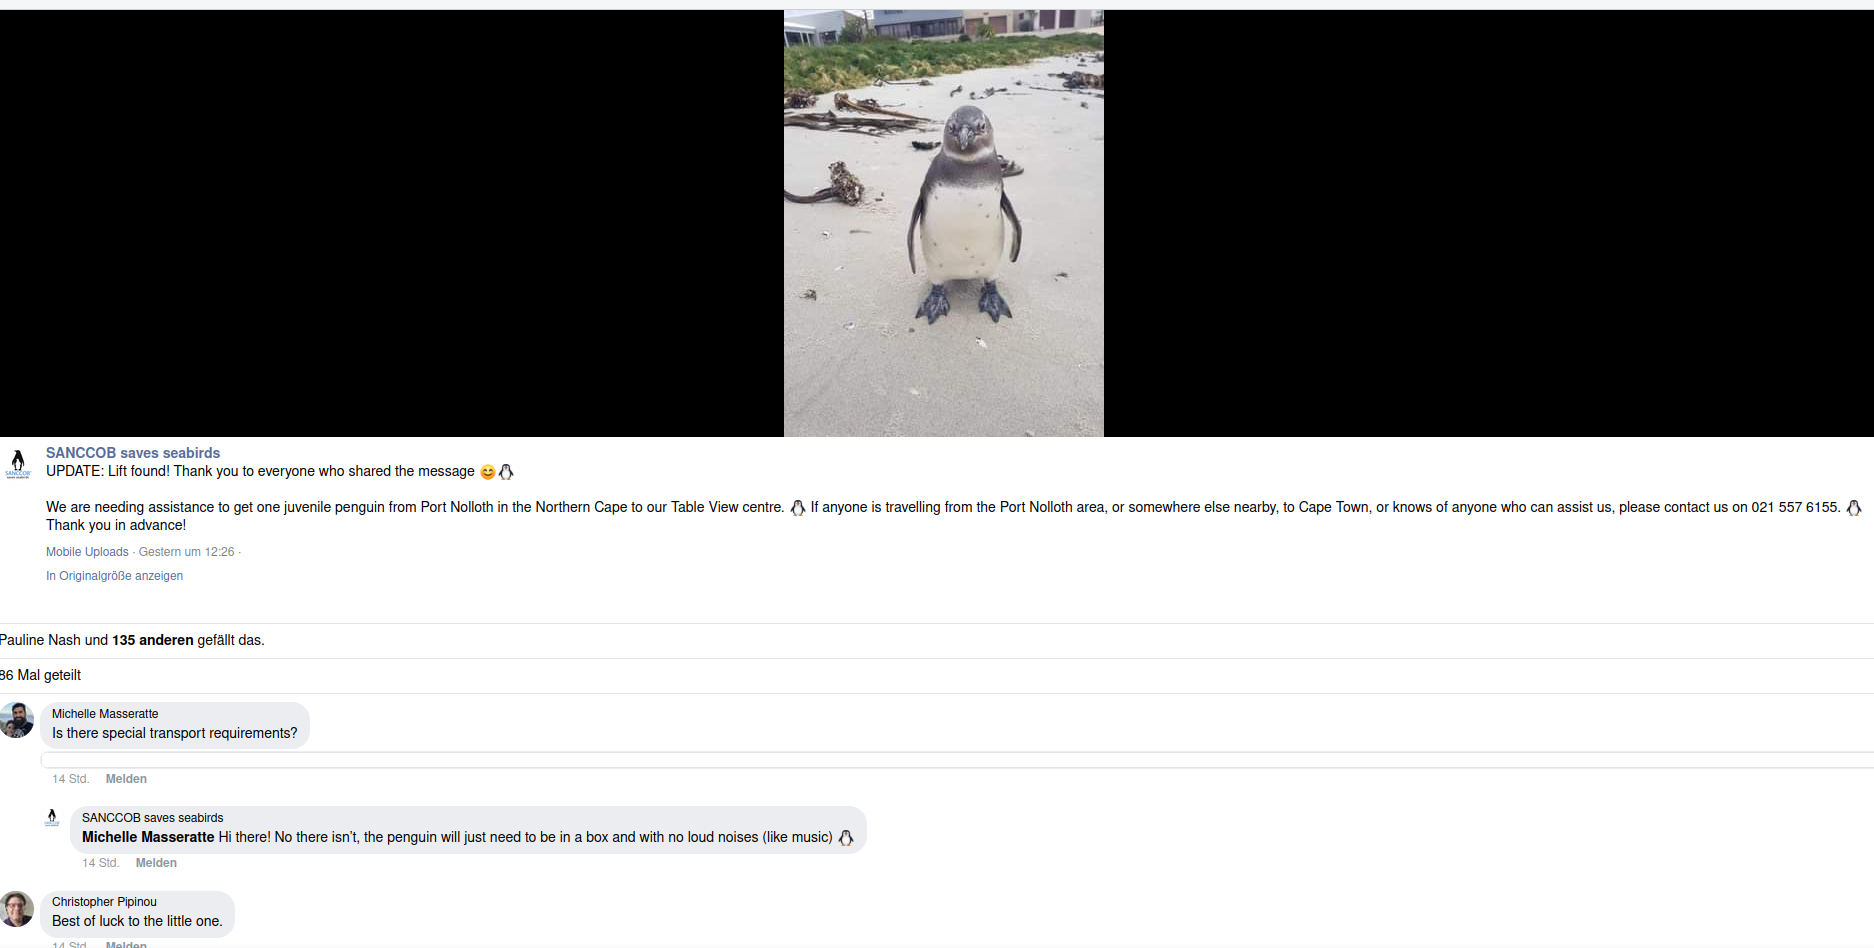Viewport: 1874px width, 948px height.
Task: Click Melden under the SANCCOB reply
Action: [x=156, y=863]
